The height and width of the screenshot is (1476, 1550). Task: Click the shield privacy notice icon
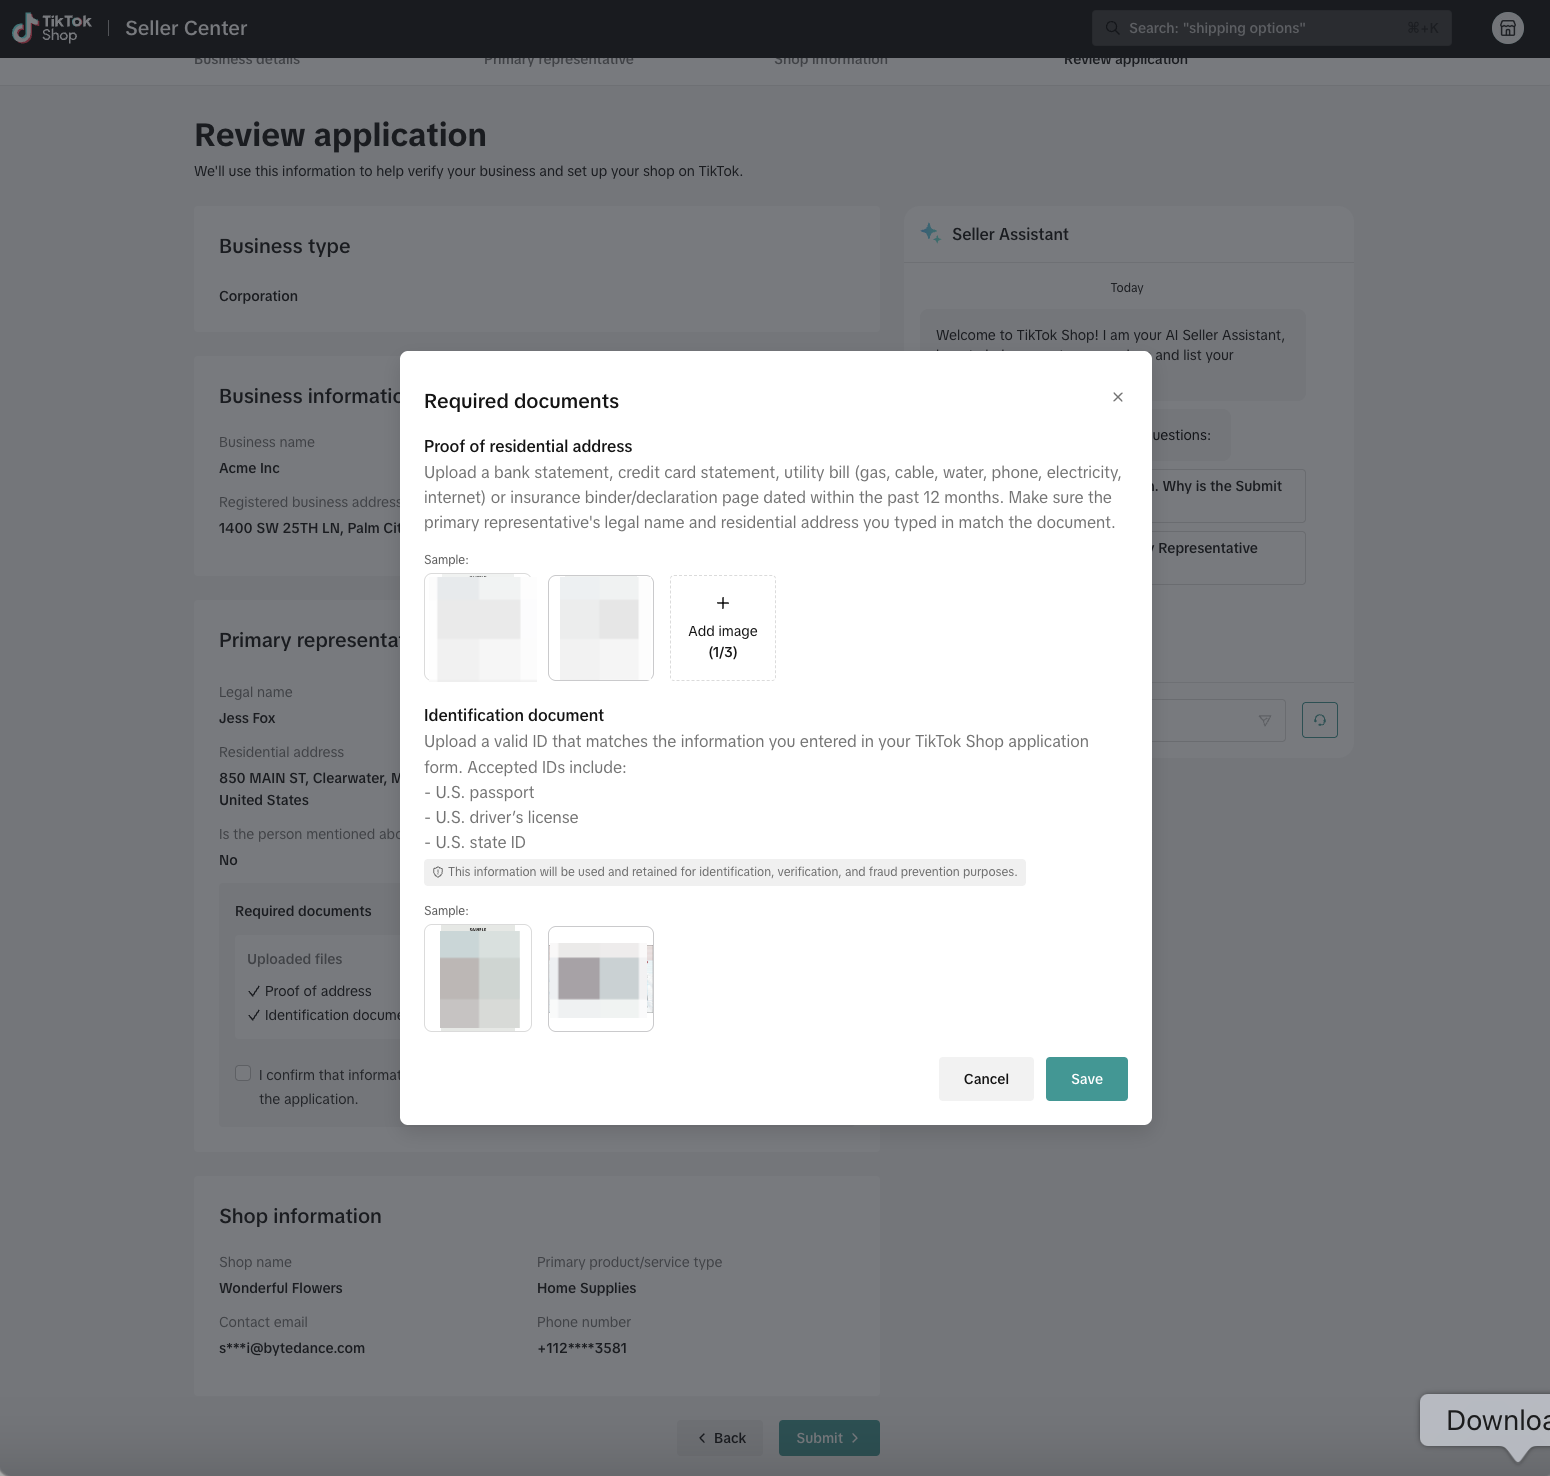[437, 872]
